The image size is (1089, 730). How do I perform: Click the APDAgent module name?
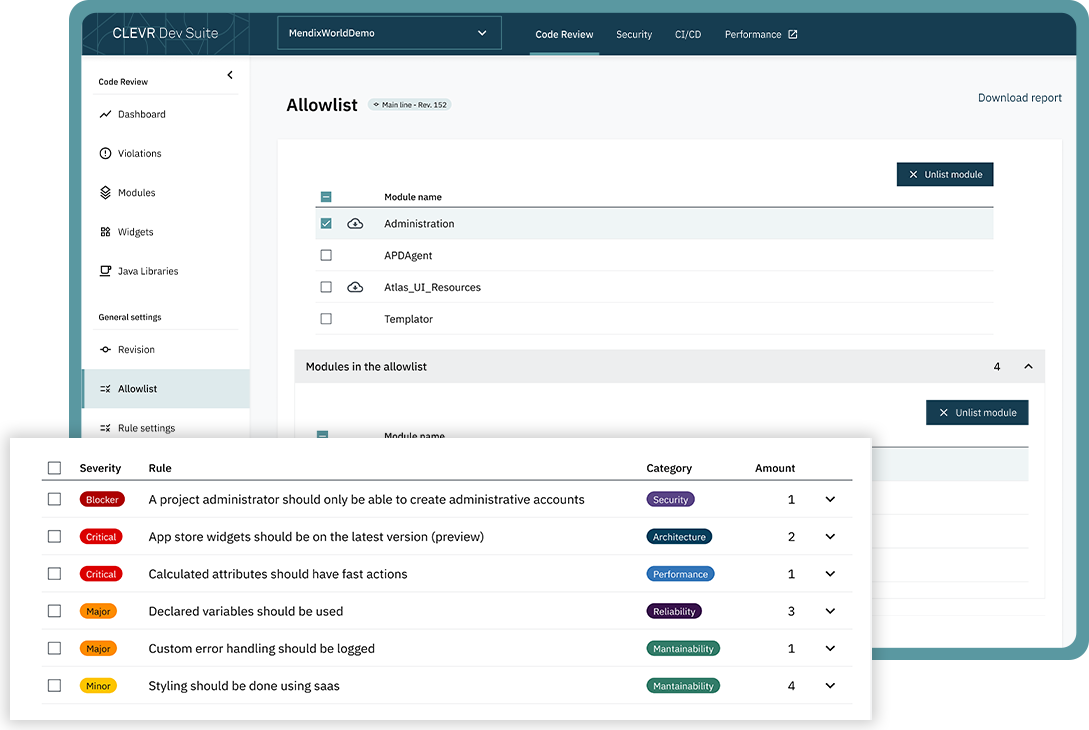(x=408, y=256)
